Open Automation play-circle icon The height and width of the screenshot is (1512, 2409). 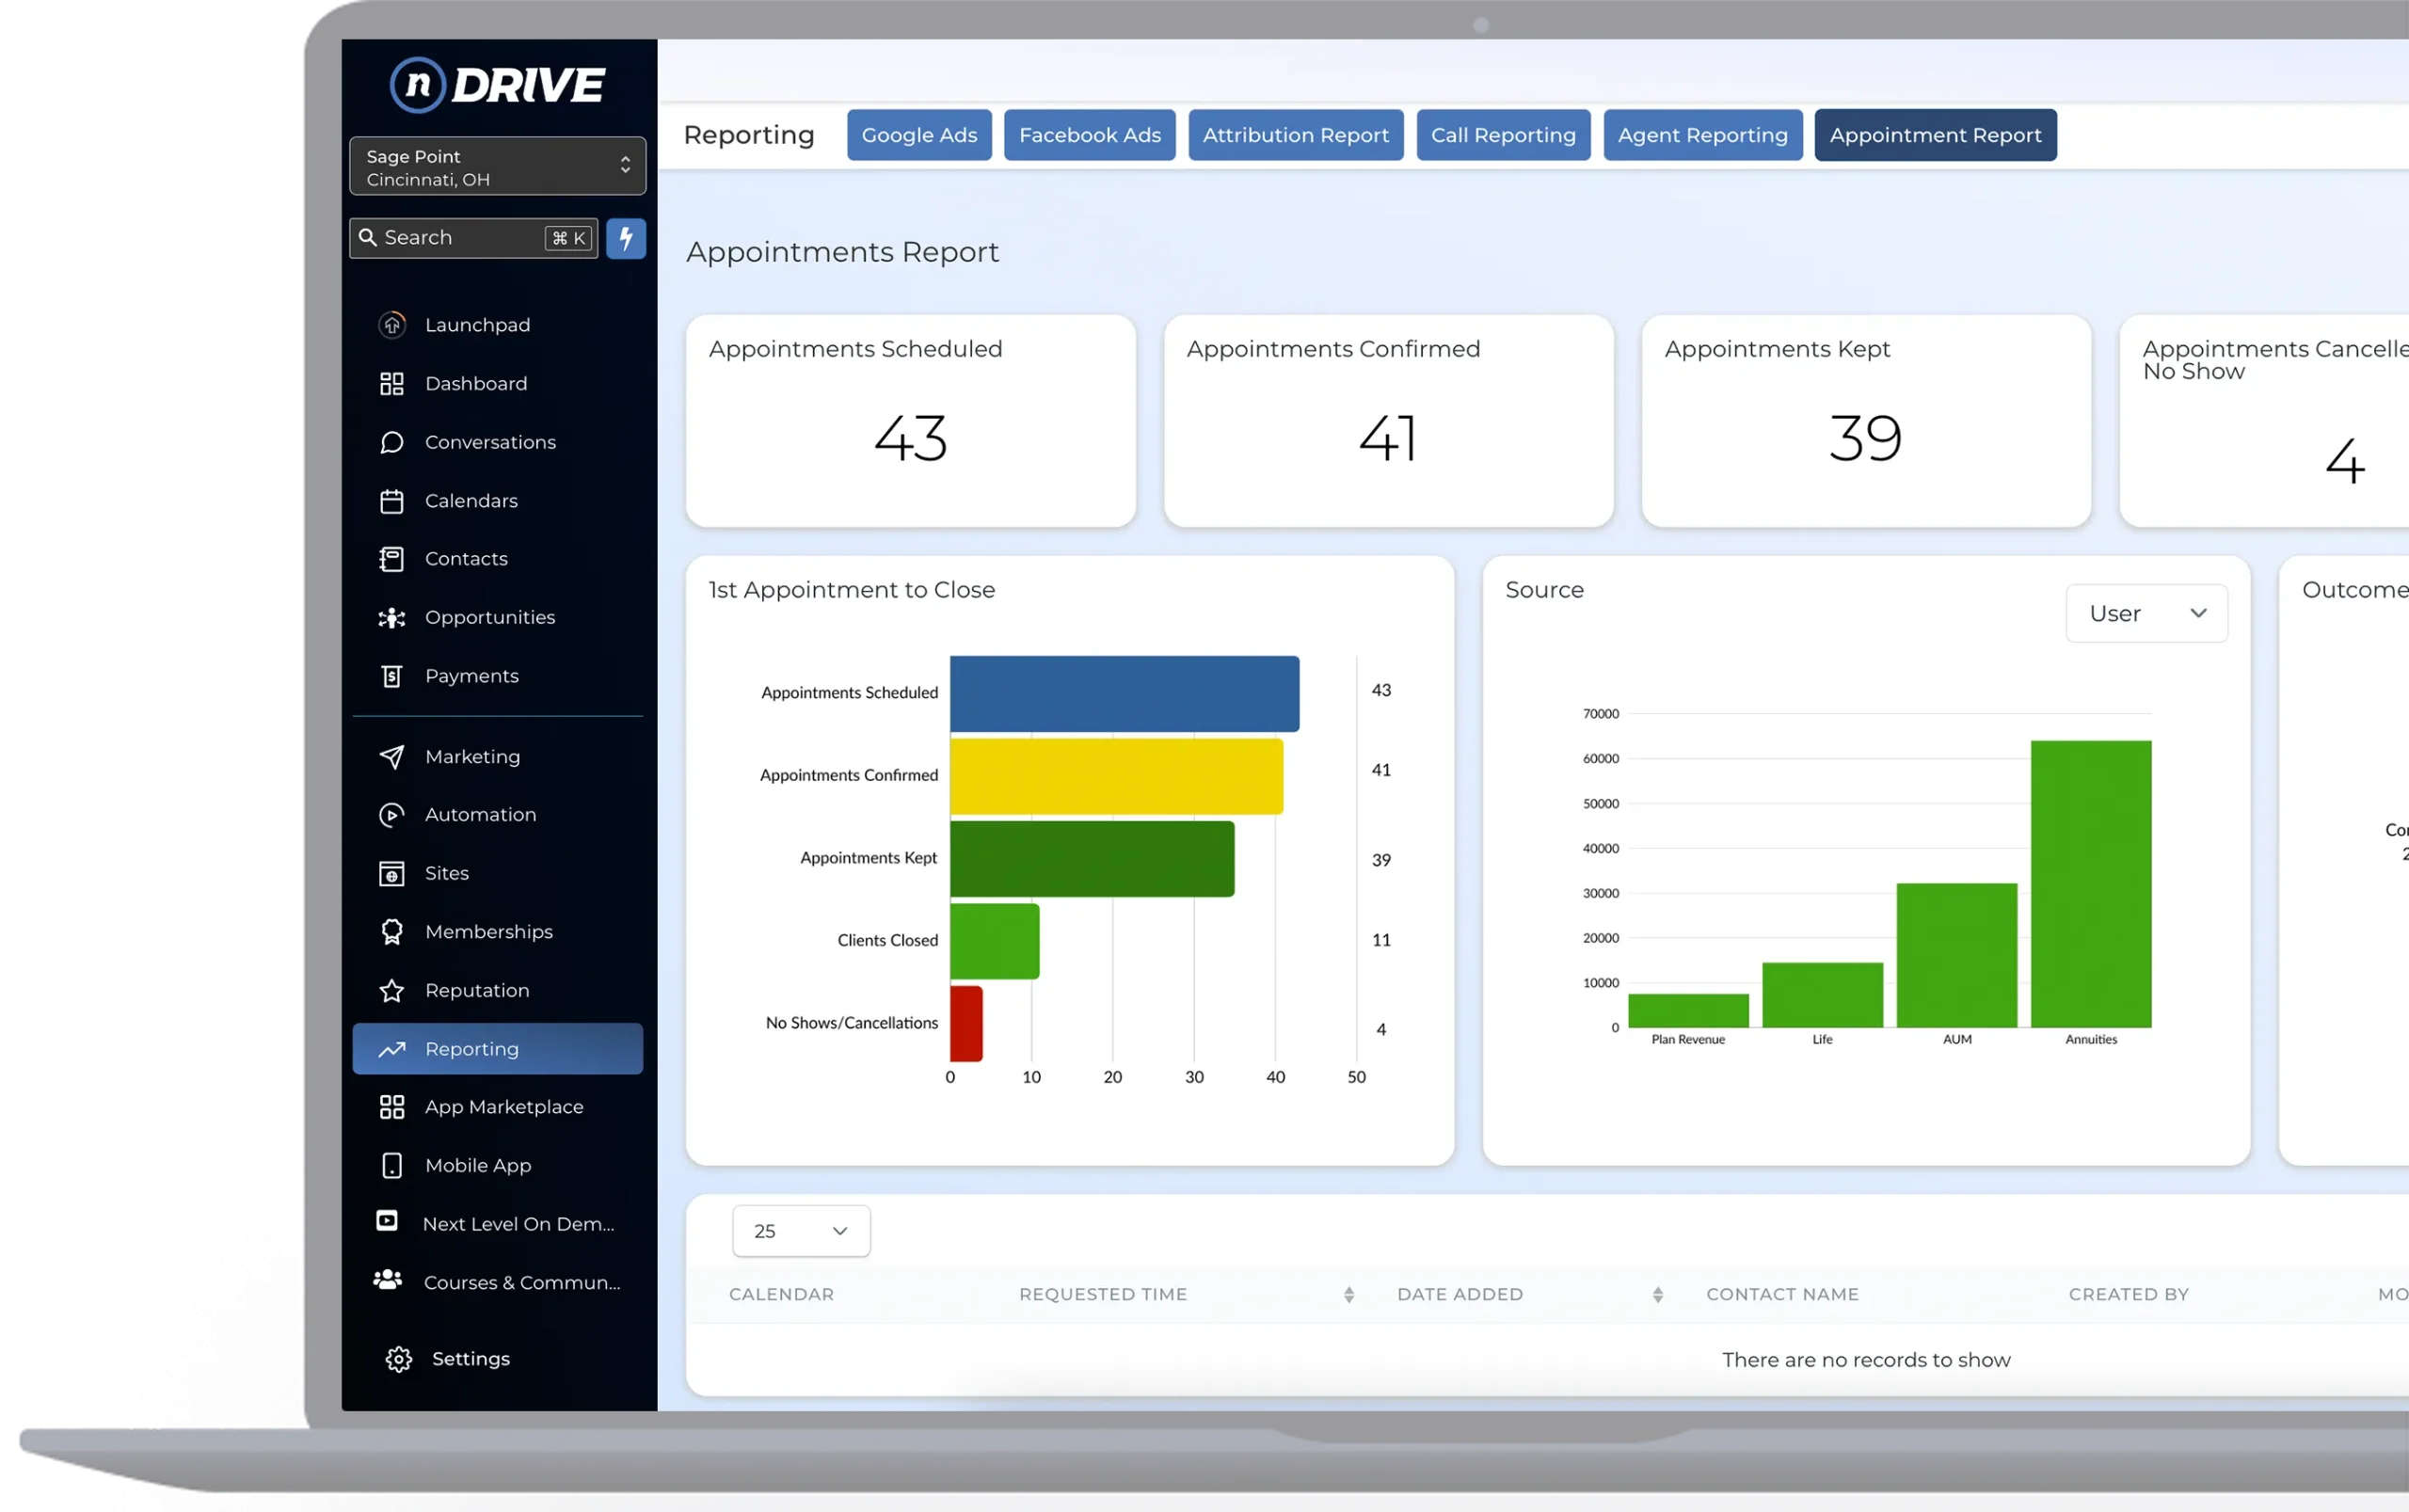[392, 815]
